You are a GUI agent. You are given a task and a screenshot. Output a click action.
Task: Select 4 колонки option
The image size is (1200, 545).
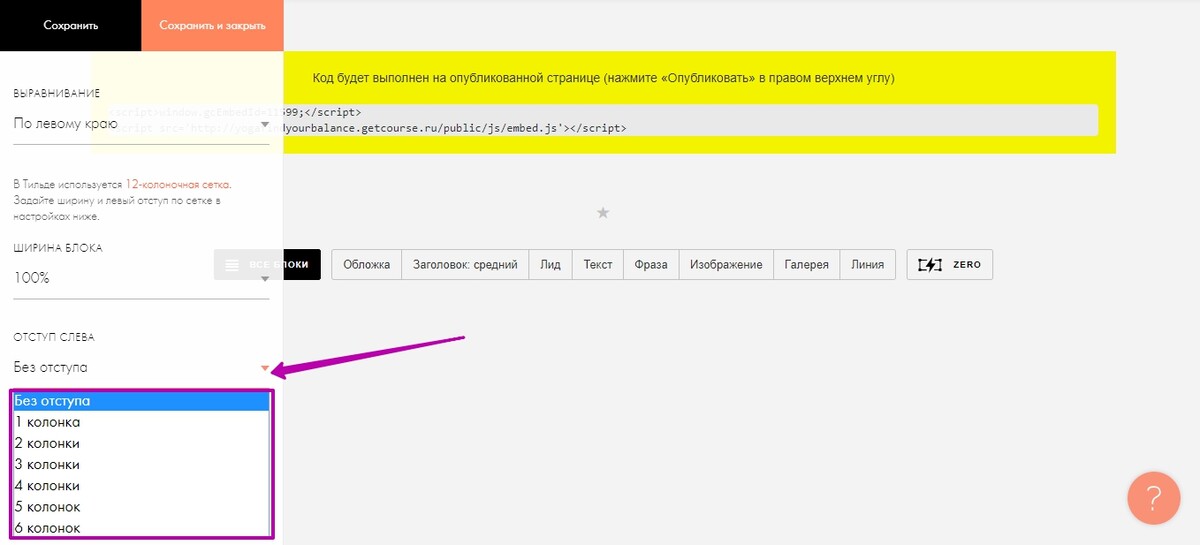141,486
